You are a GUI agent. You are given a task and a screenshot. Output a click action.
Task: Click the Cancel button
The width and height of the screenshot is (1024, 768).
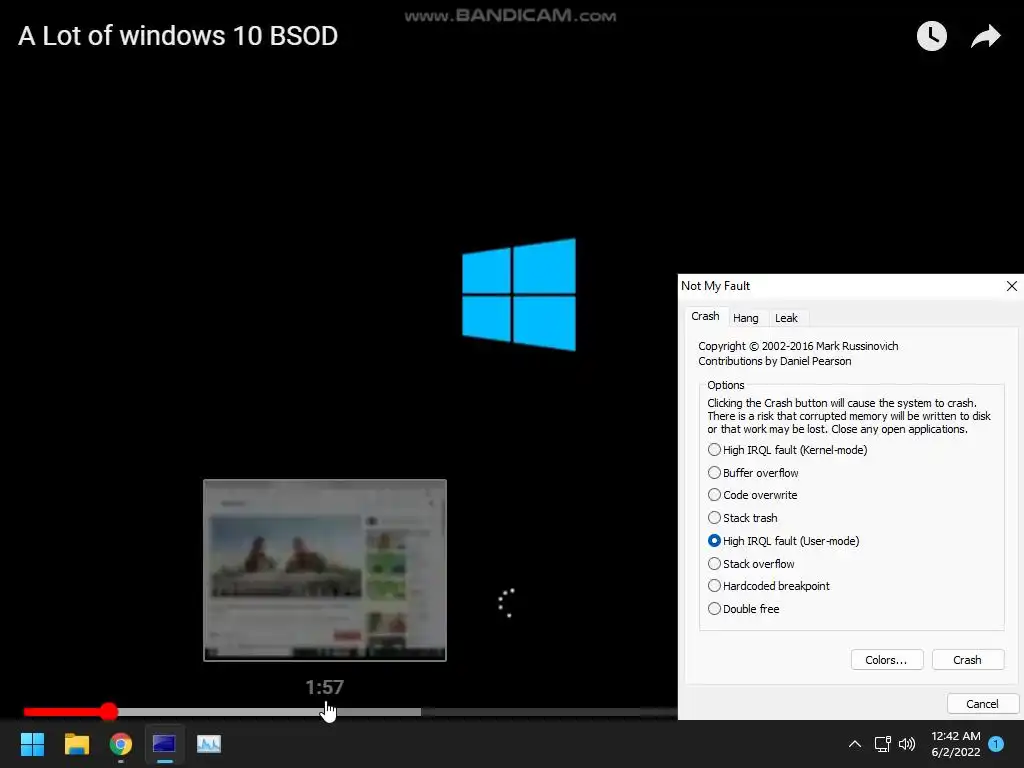[982, 703]
